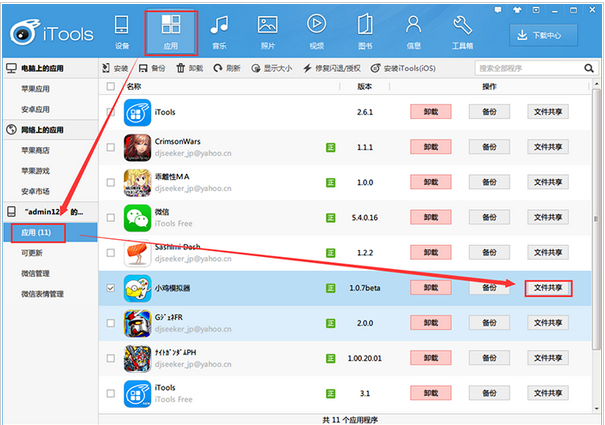
Task: Click the 小鸡模拟器 app icon
Action: click(137, 288)
